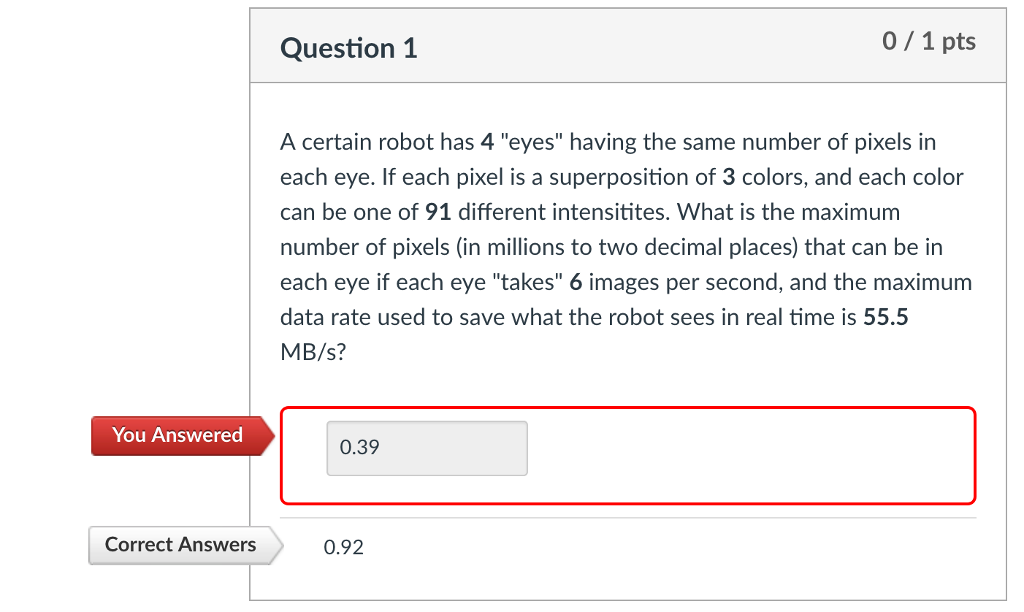This screenshot has height=612, width=1024.
Task: Click the Question 1 heading
Action: point(348,47)
